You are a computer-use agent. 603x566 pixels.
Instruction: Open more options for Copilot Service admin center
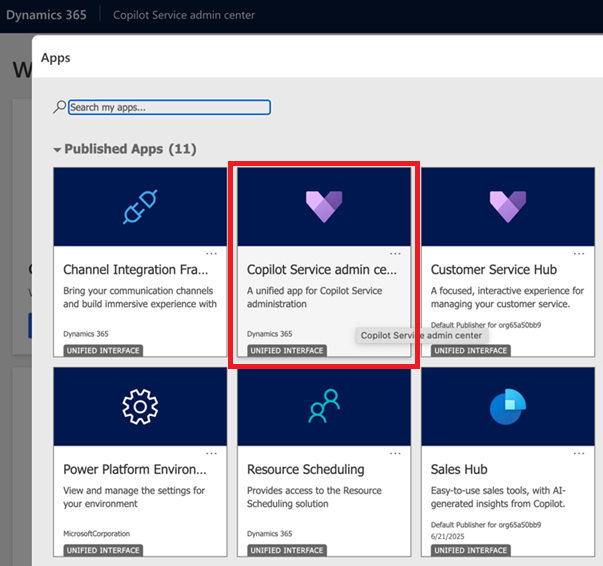(395, 254)
